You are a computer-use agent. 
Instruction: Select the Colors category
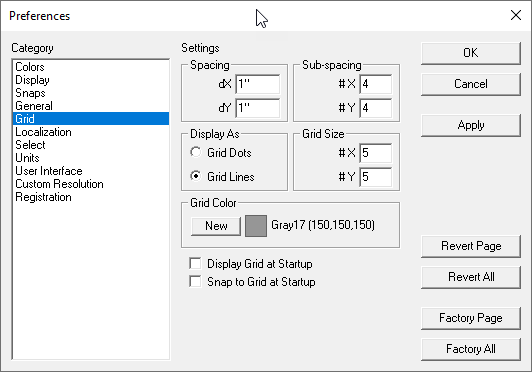[91, 67]
